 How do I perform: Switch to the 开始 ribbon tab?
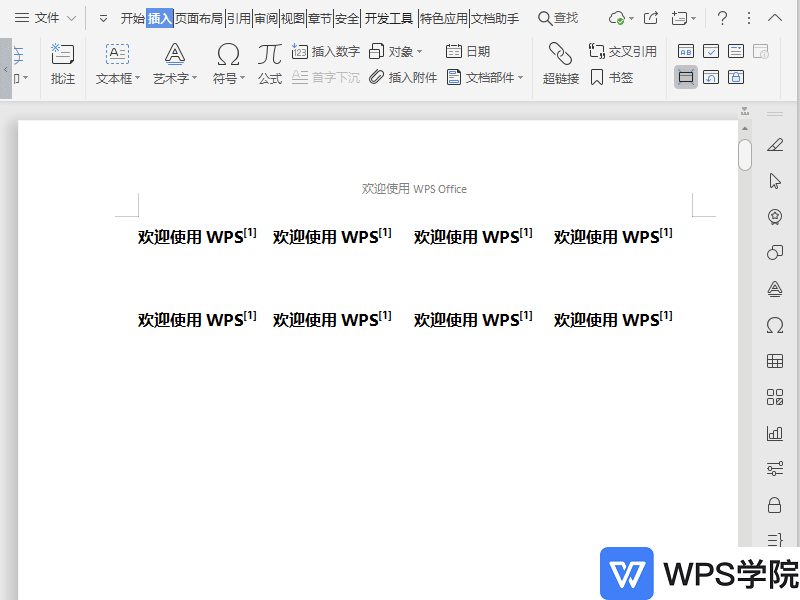[x=131, y=17]
